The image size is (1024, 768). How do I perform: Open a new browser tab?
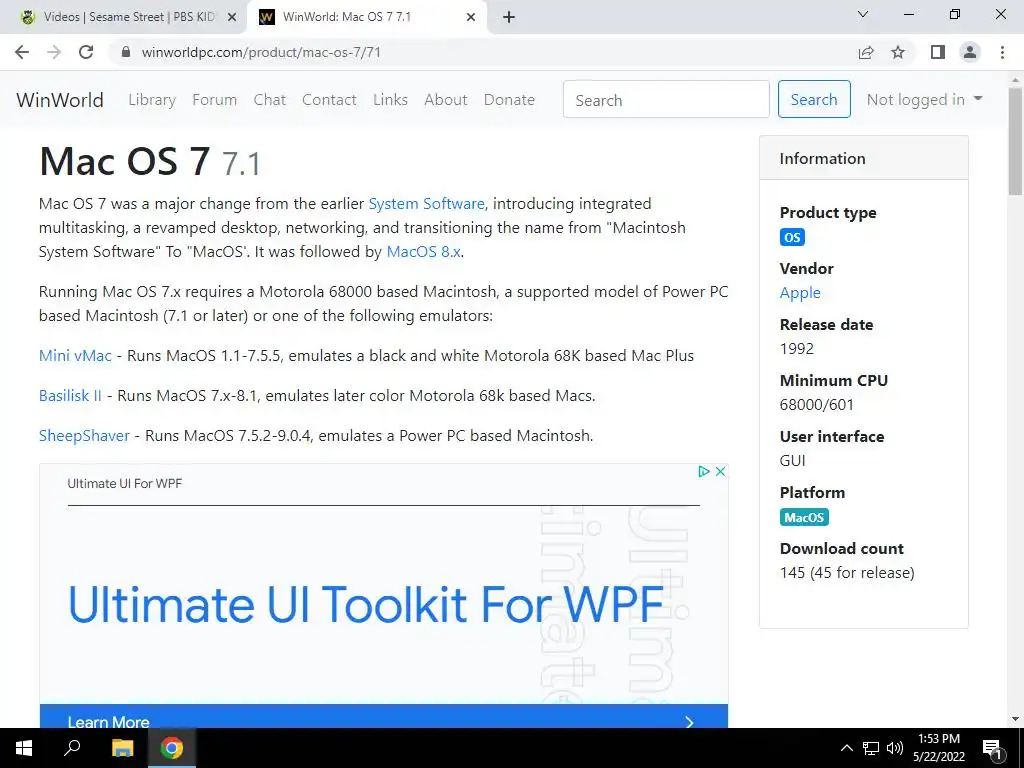click(509, 17)
